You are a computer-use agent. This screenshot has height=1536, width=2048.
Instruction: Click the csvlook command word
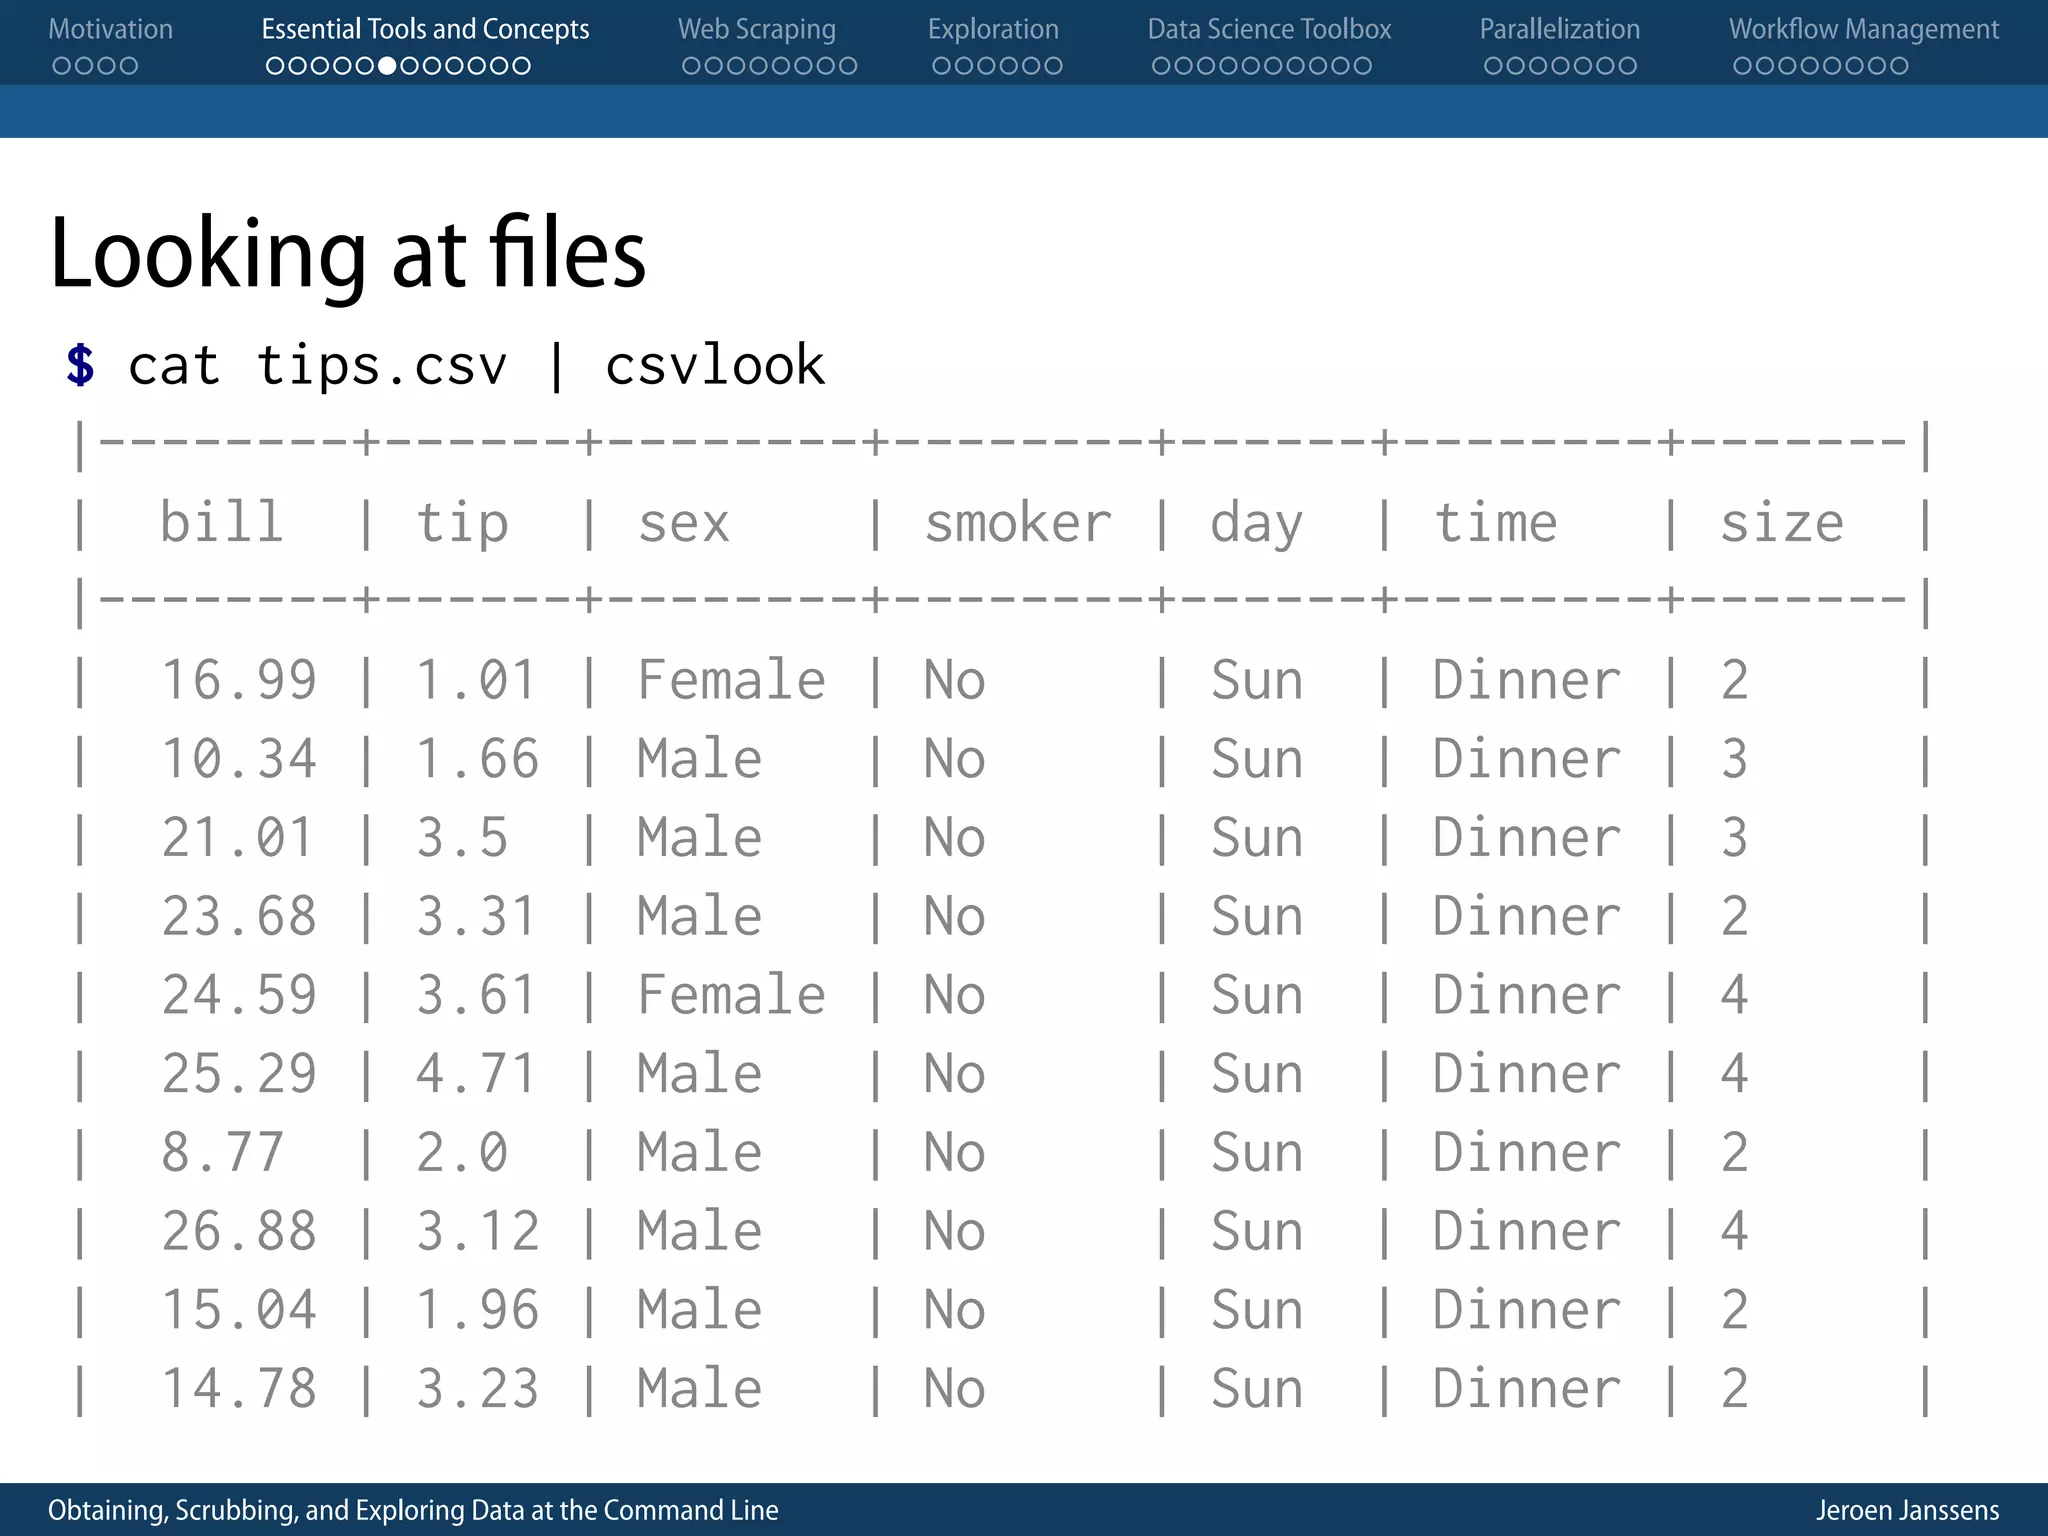click(715, 364)
